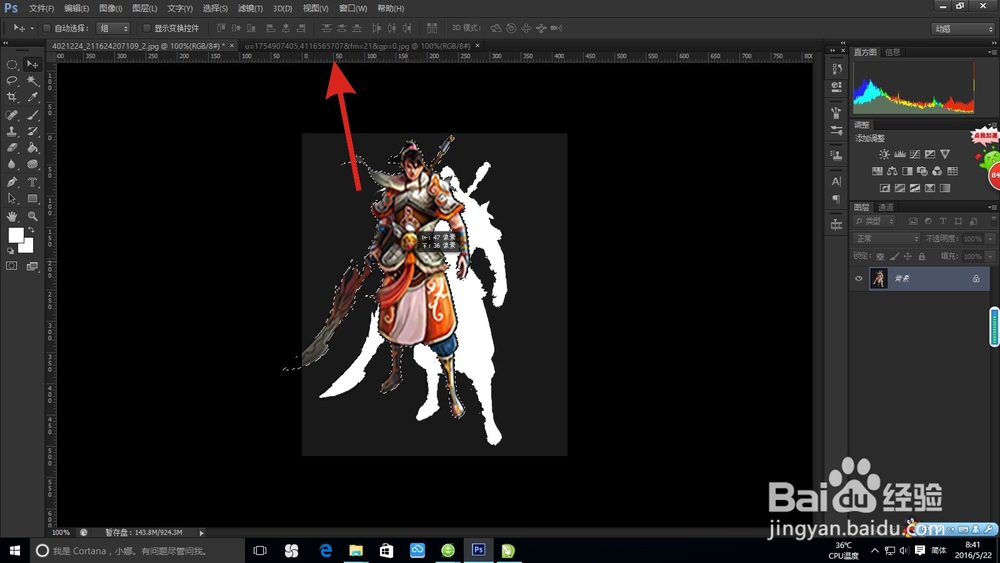Expand the opacity 不透明度 slider arrow
Image resolution: width=1000 pixels, height=563 pixels.
pyautogui.click(x=990, y=238)
